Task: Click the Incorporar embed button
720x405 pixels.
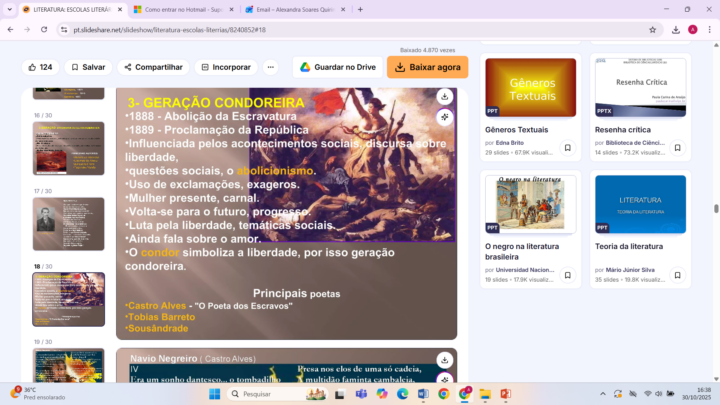Action: [225, 67]
